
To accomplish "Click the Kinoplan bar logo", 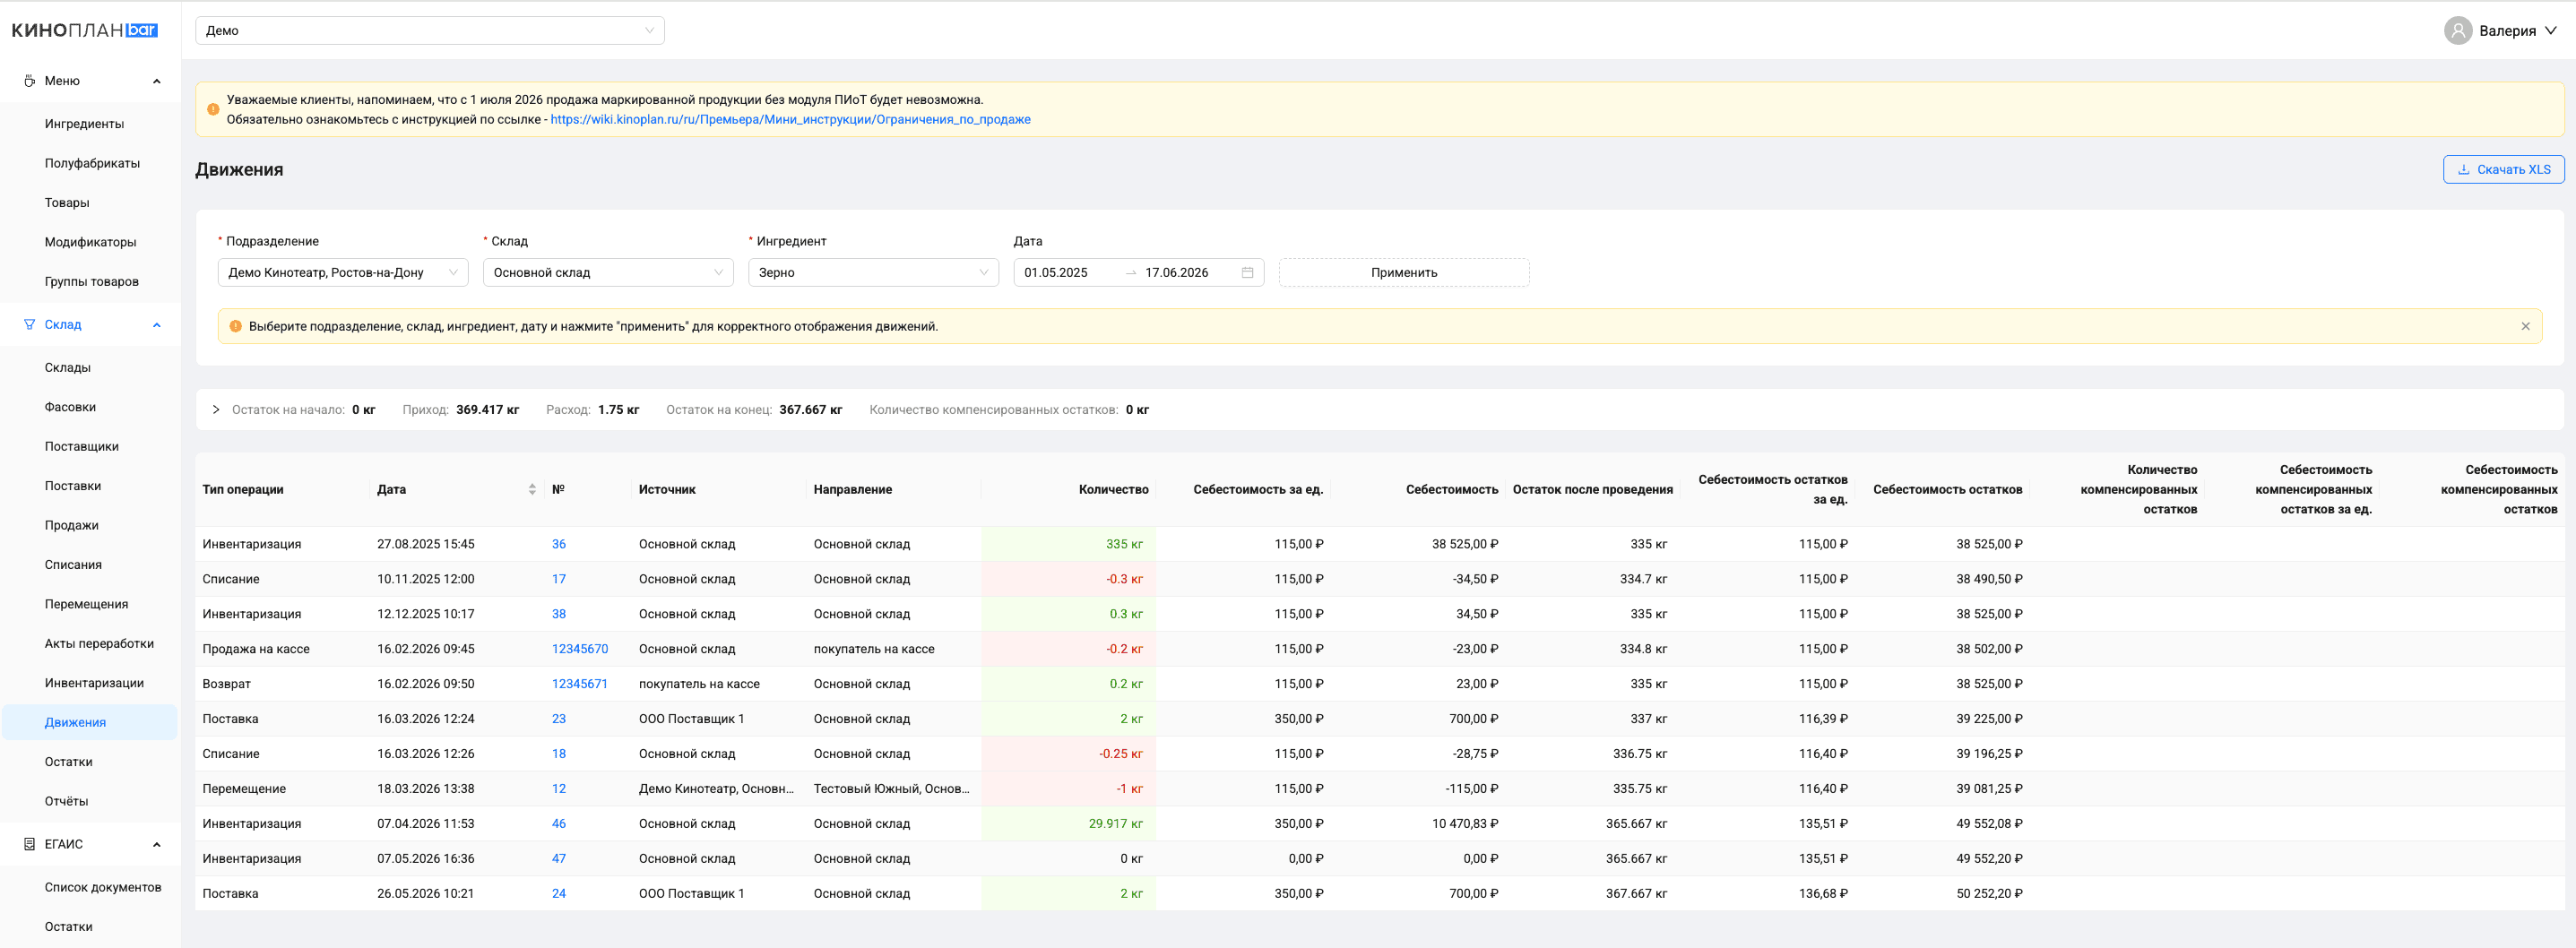I will tap(85, 30).
